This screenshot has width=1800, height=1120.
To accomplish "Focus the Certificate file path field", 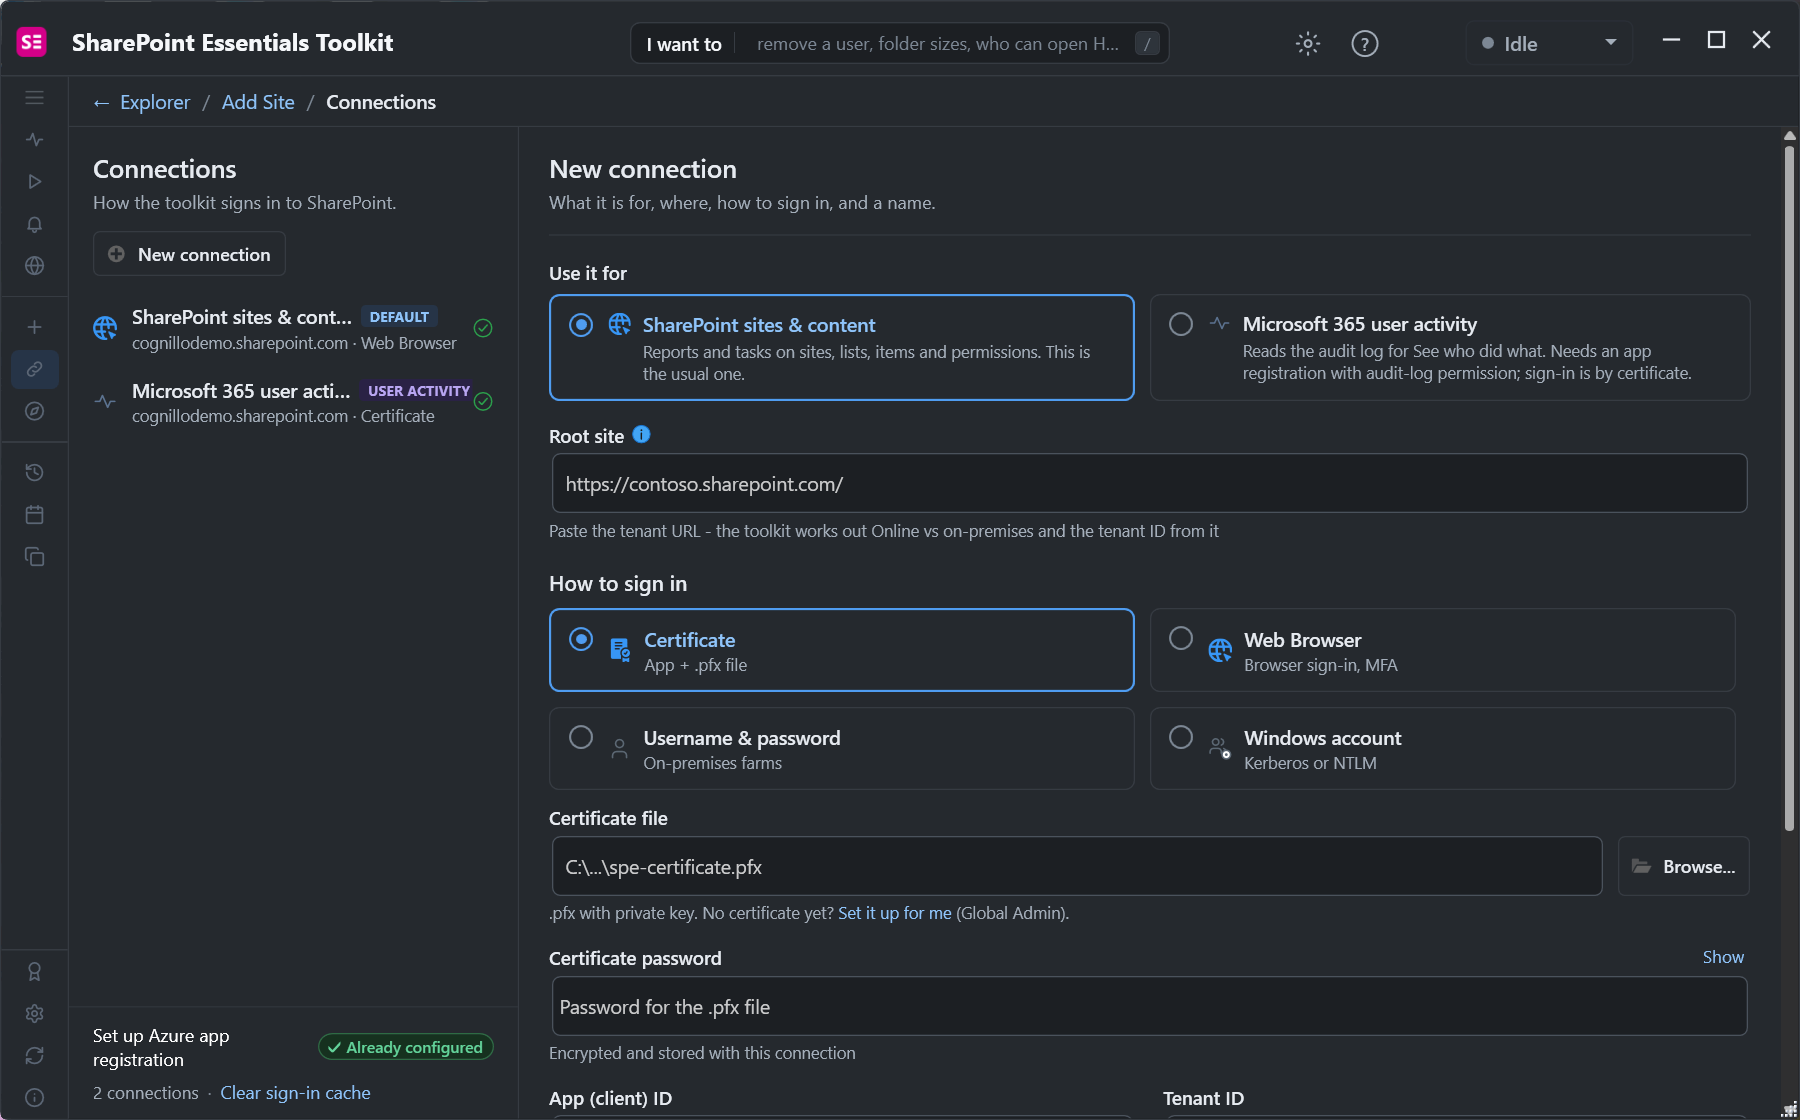I will click(x=1077, y=867).
